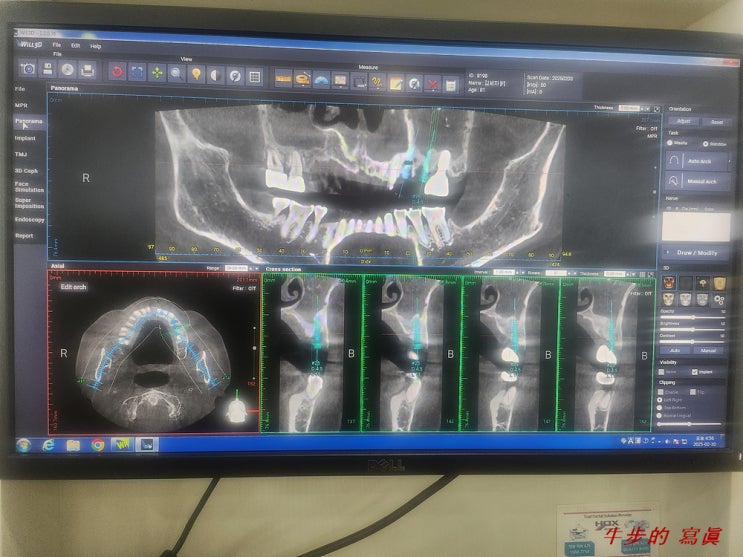Expand the Draw / Modify section
This screenshot has width=743, height=557.
coord(696,253)
